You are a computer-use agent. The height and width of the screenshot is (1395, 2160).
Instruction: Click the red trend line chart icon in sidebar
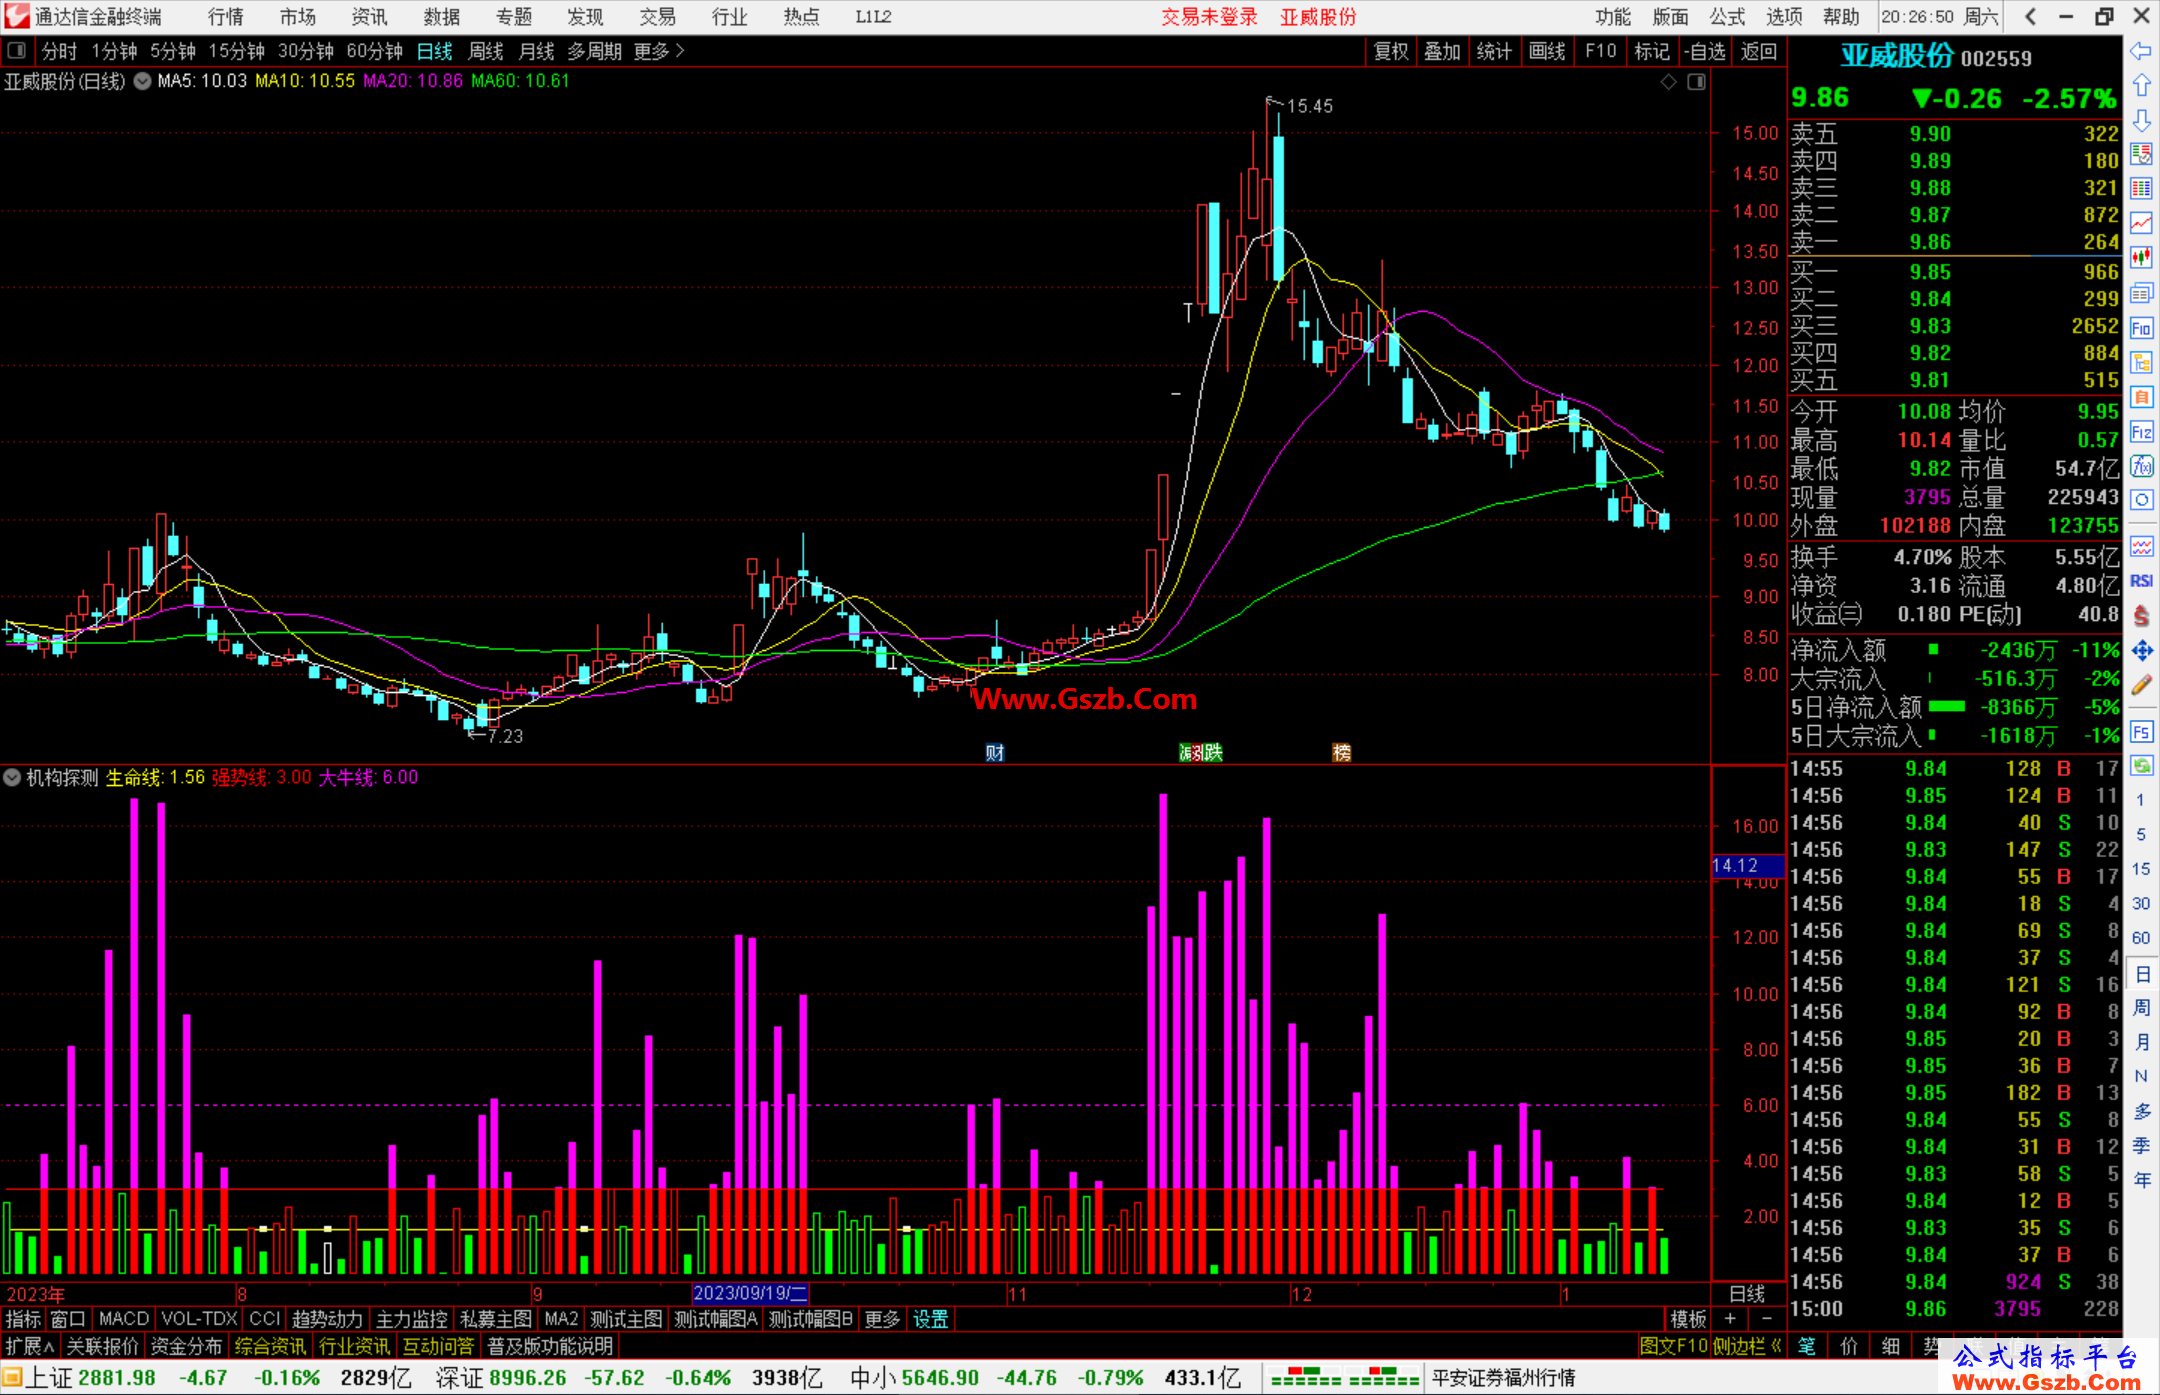[x=2141, y=224]
